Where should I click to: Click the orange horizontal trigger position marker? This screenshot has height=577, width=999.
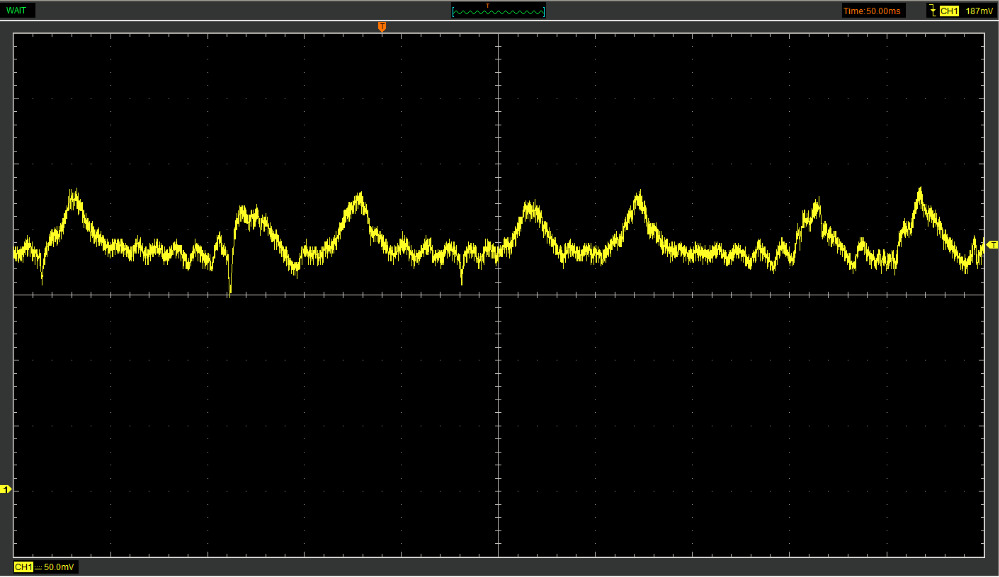pyautogui.click(x=381, y=27)
